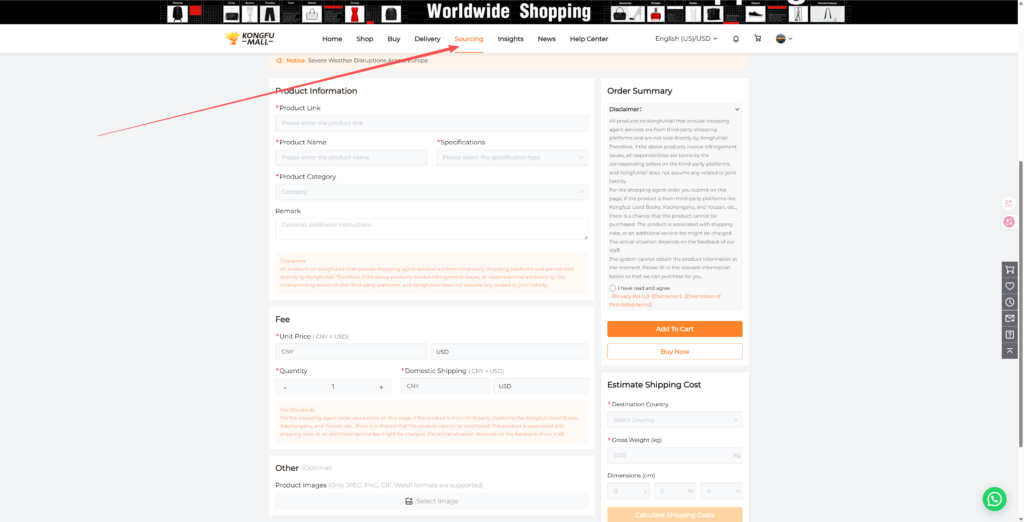Open cart from side toolbar
The width and height of the screenshot is (1024, 522).
(x=1010, y=269)
